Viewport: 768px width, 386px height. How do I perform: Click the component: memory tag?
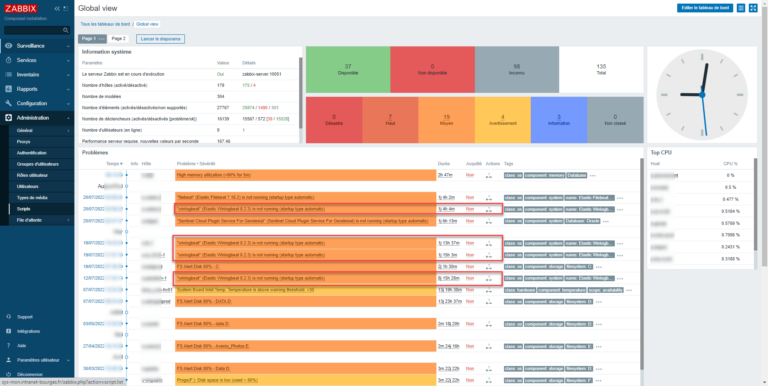[x=544, y=175]
